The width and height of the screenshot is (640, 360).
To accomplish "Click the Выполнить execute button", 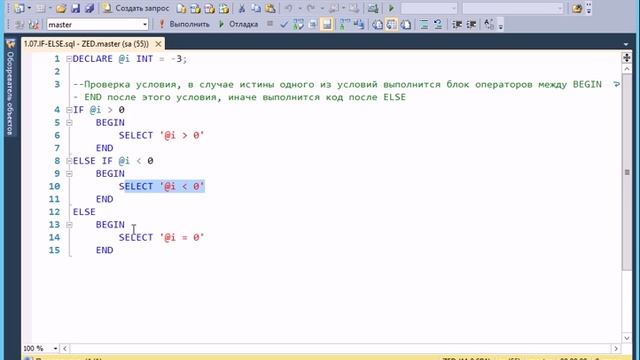I will click(x=184, y=24).
